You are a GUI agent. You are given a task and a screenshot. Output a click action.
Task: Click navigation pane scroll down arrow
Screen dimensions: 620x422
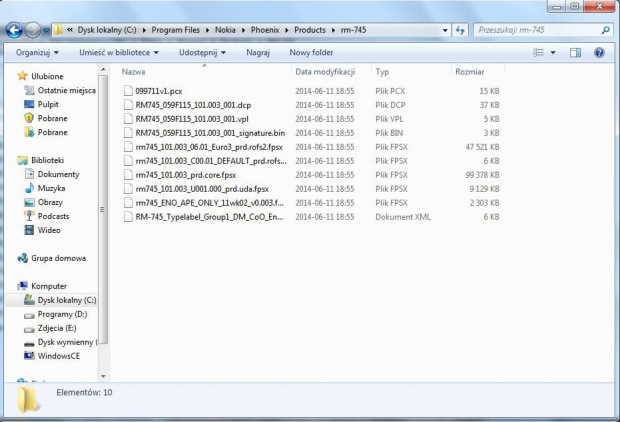(x=103, y=377)
